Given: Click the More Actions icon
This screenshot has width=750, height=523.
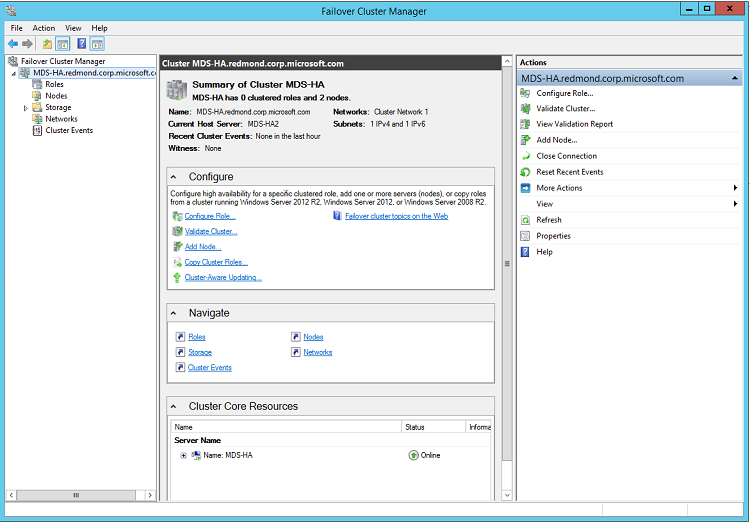Looking at the screenshot, I should coord(525,188).
